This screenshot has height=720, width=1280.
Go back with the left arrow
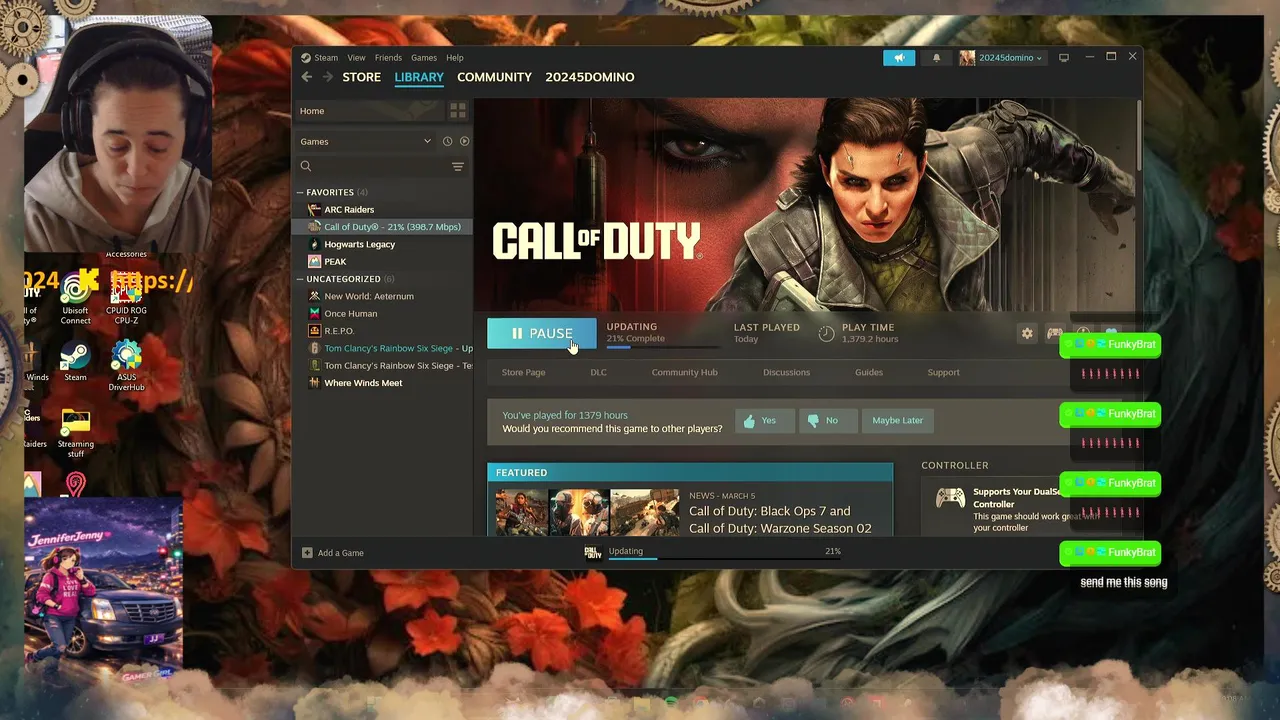pyautogui.click(x=307, y=77)
